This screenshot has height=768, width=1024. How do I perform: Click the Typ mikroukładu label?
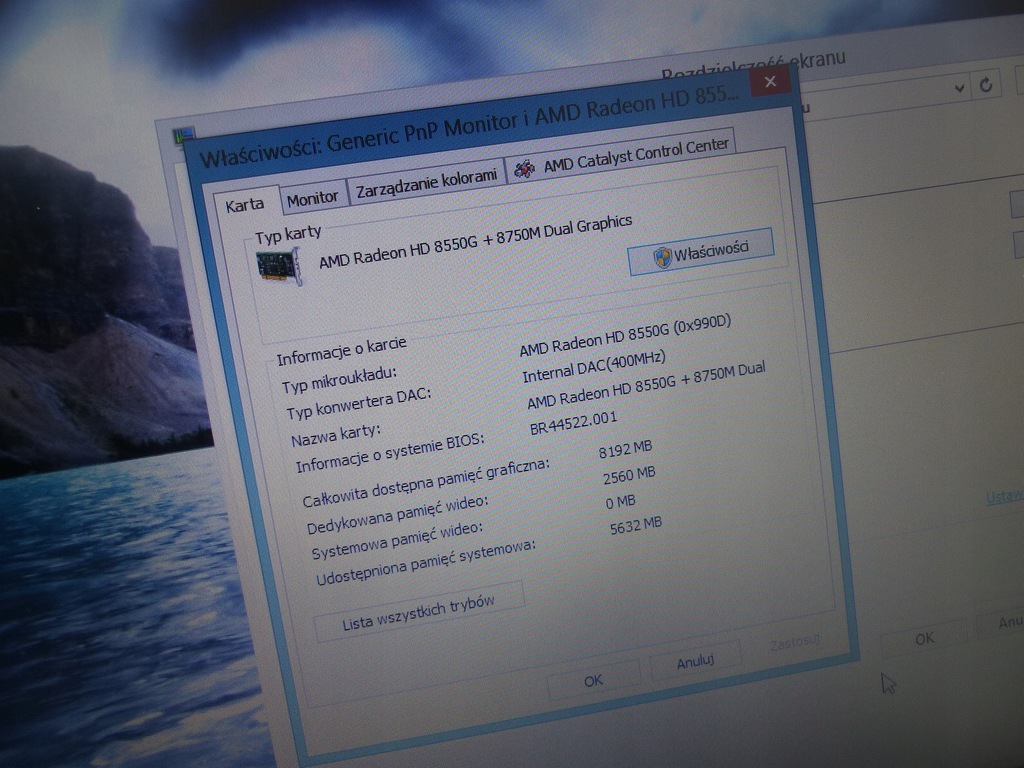[339, 380]
